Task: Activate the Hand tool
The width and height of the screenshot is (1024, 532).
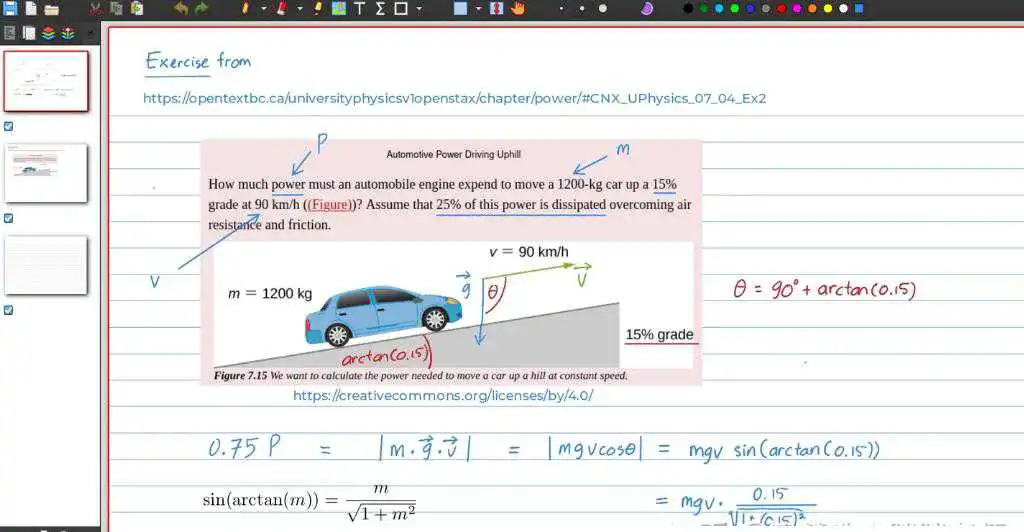Action: tap(518, 9)
